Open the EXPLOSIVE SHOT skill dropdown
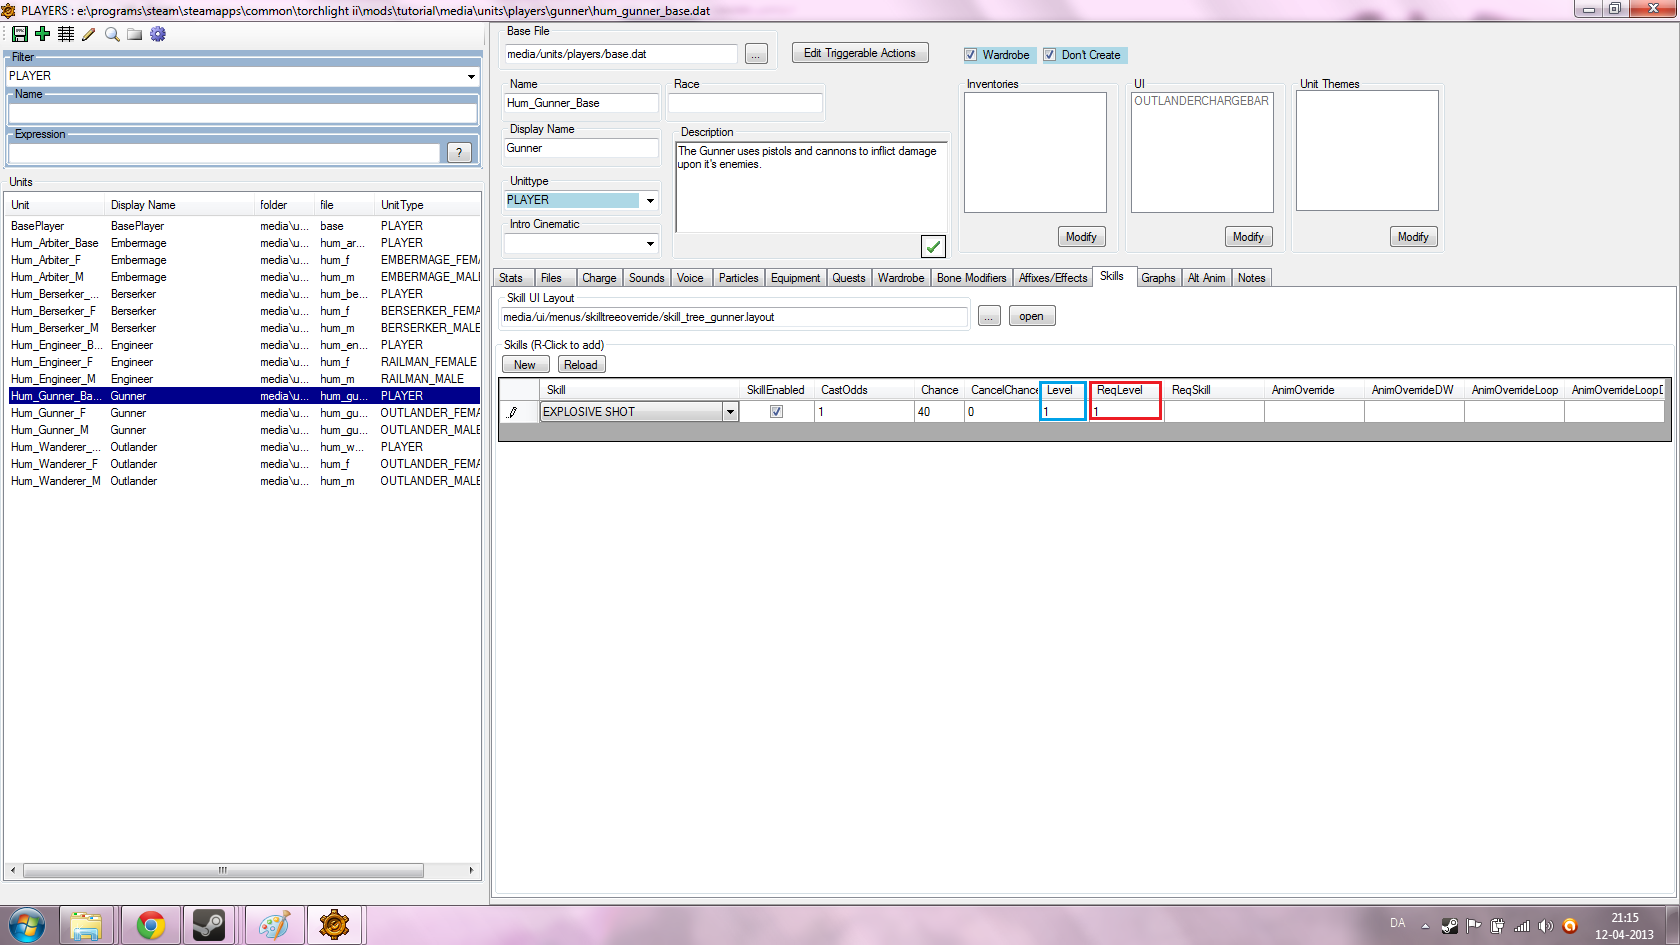Viewport: 1680px width, 945px height. tap(730, 412)
